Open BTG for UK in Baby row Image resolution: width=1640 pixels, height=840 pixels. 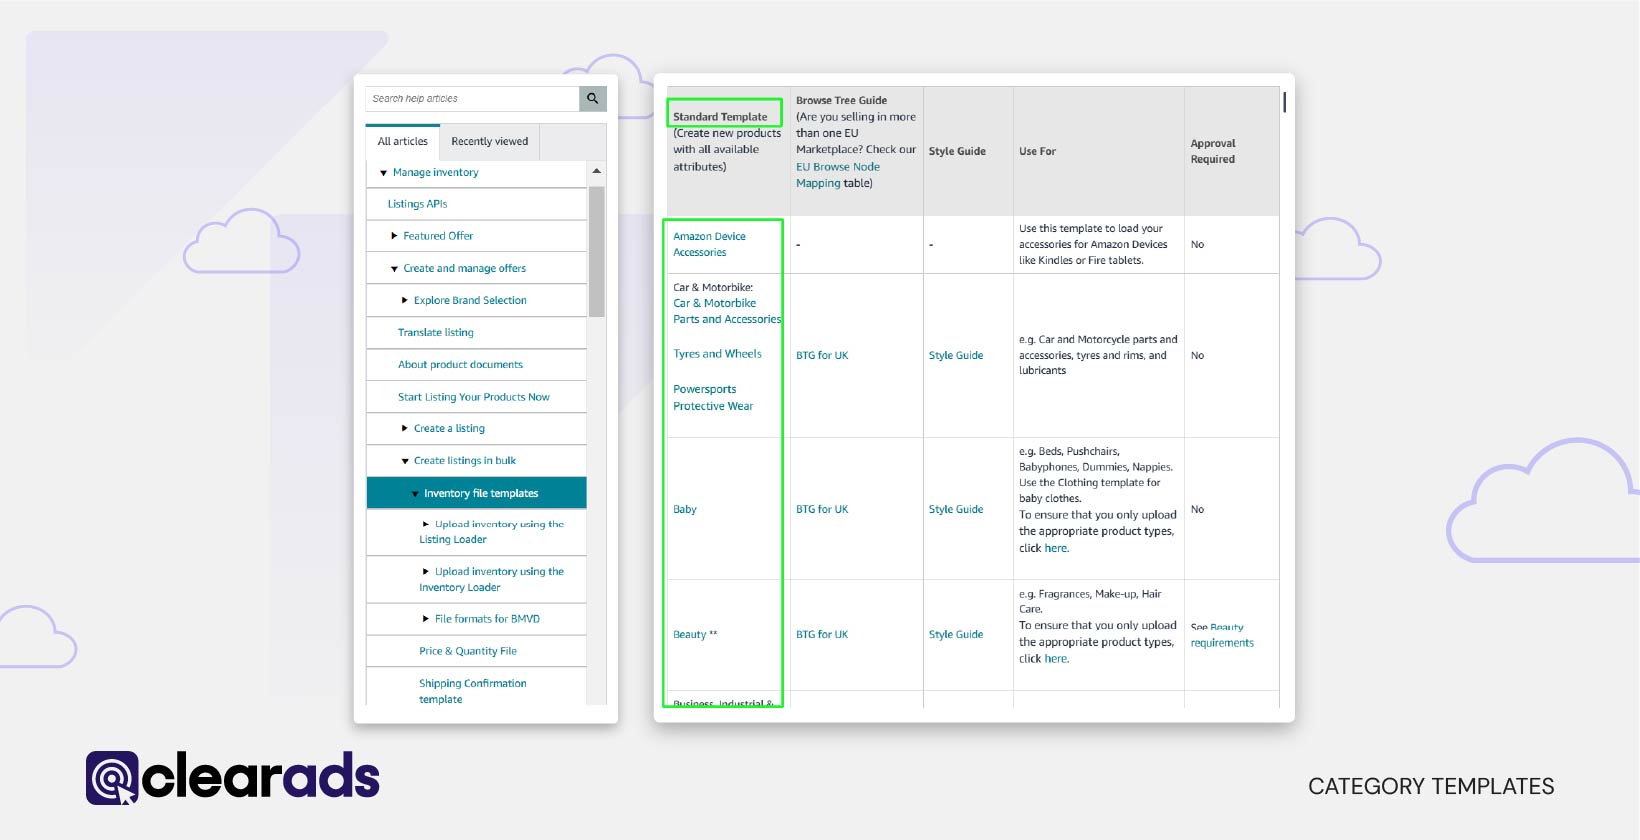coord(822,509)
